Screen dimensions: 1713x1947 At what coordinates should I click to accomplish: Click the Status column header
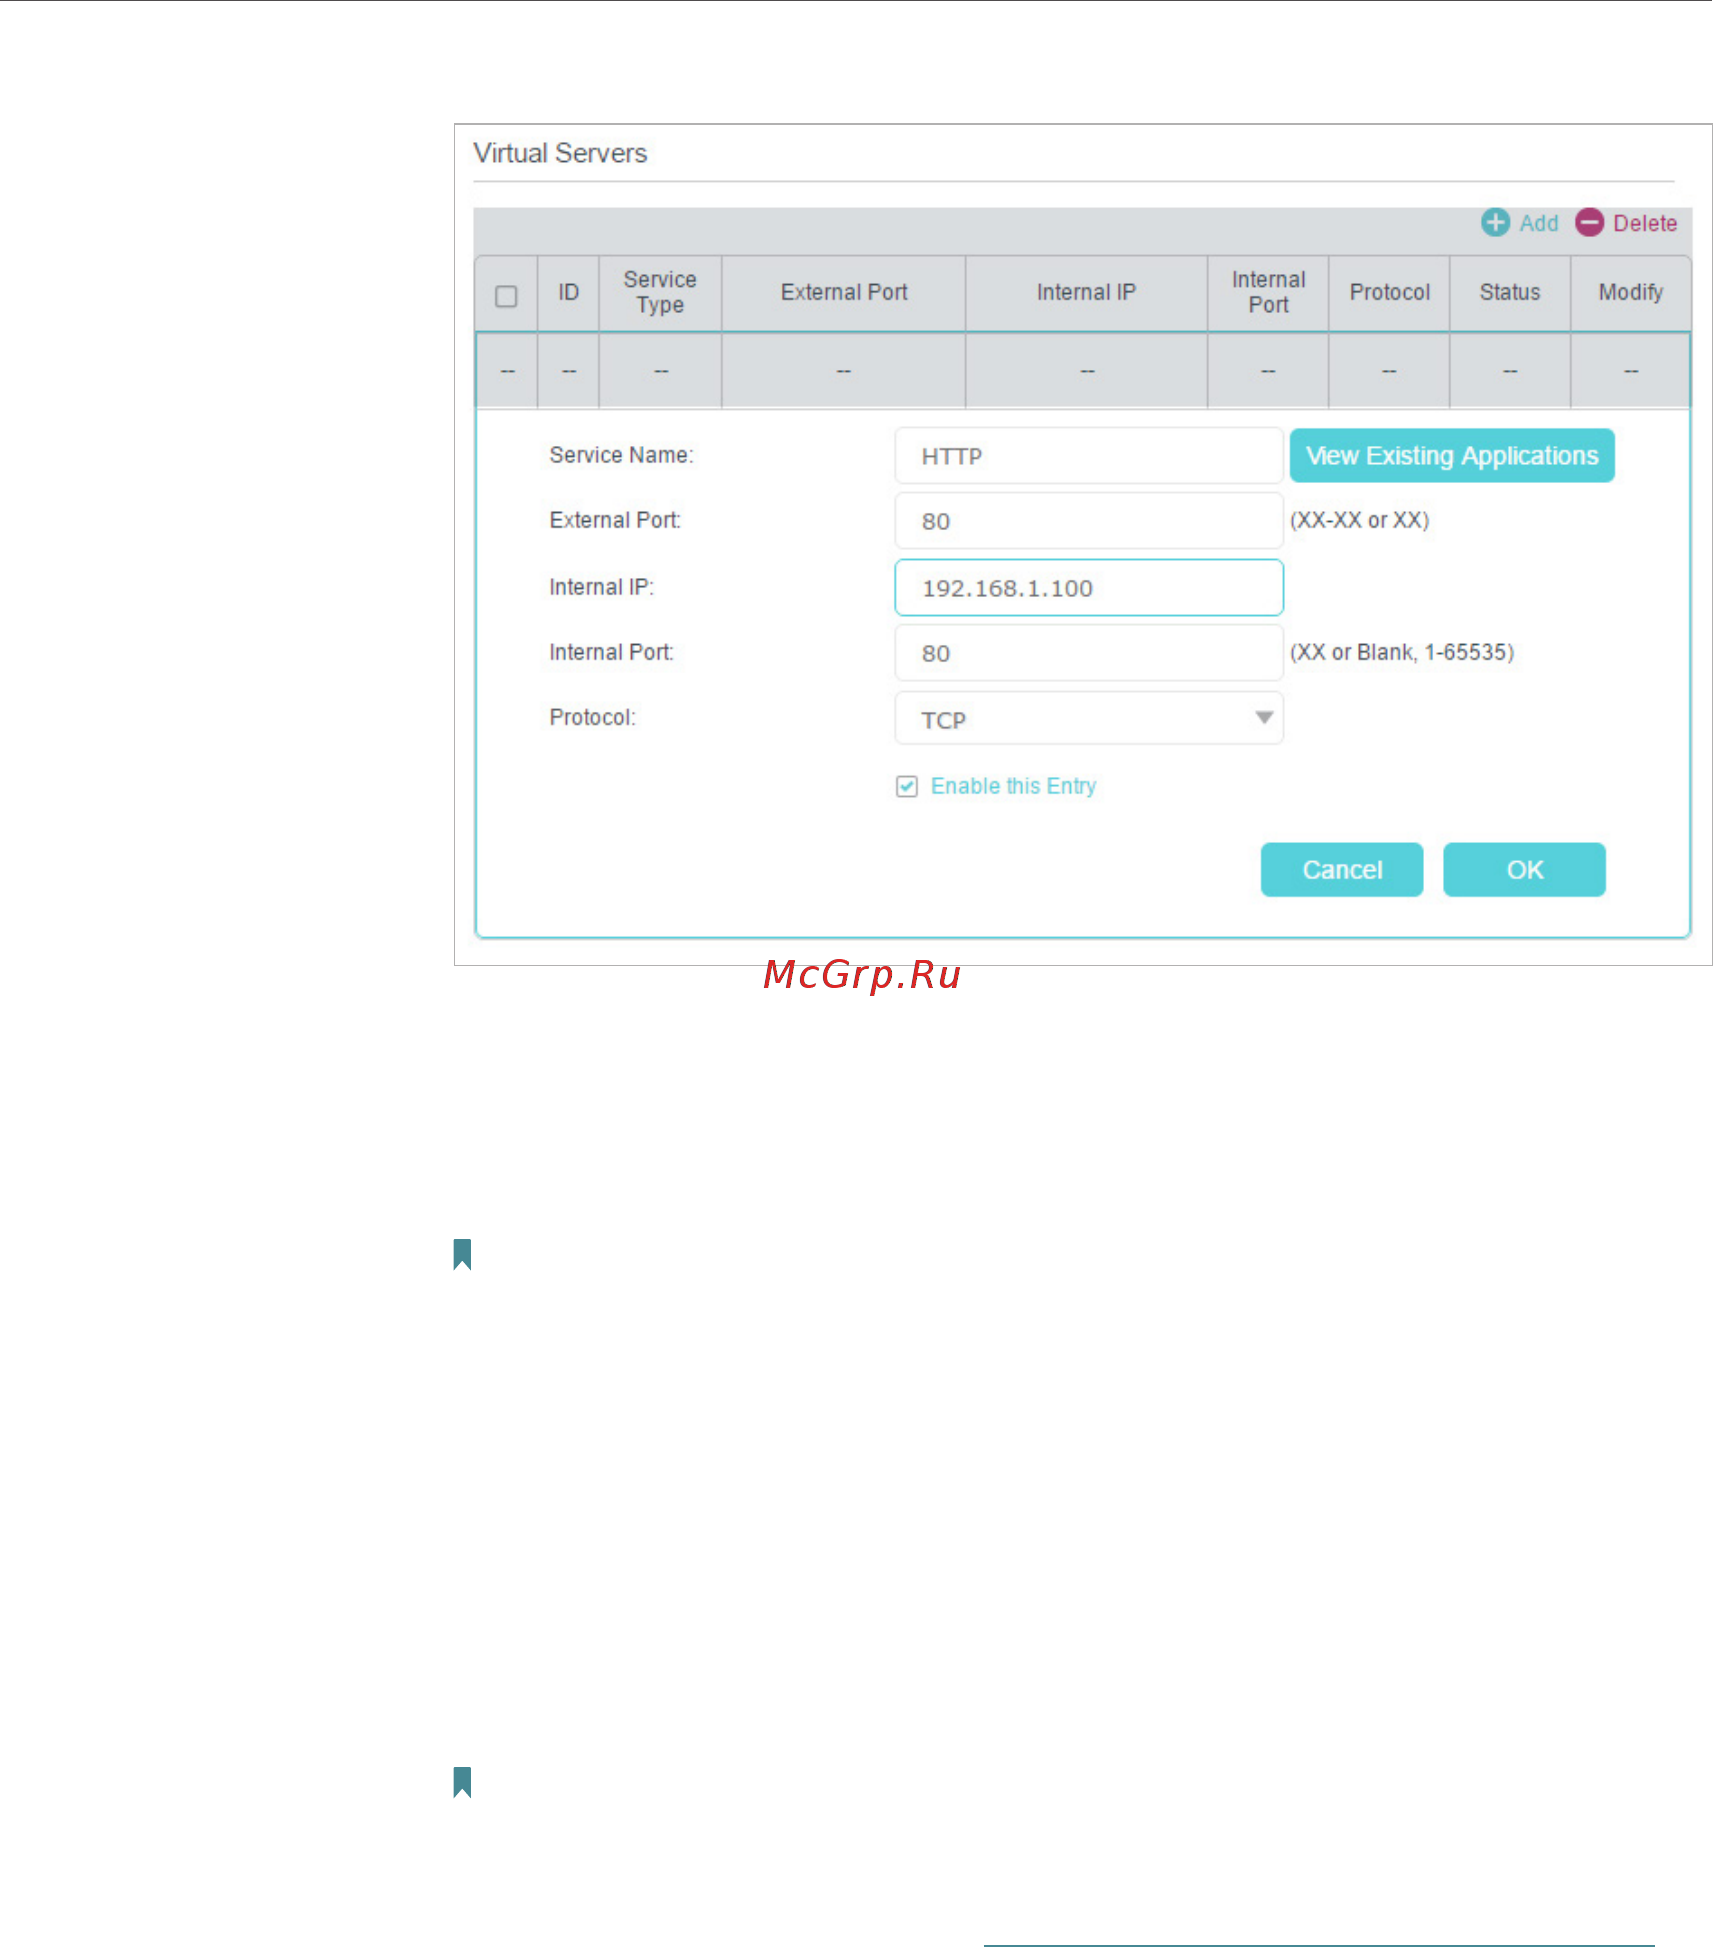[1510, 292]
